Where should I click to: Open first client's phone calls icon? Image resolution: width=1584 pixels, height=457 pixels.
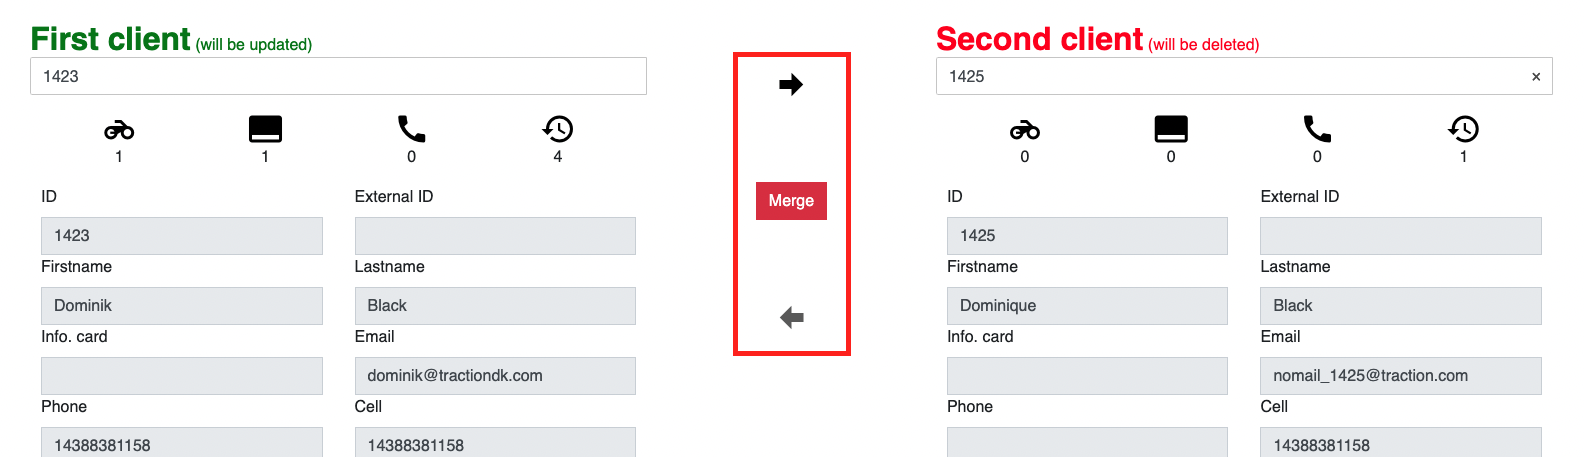pyautogui.click(x=411, y=129)
